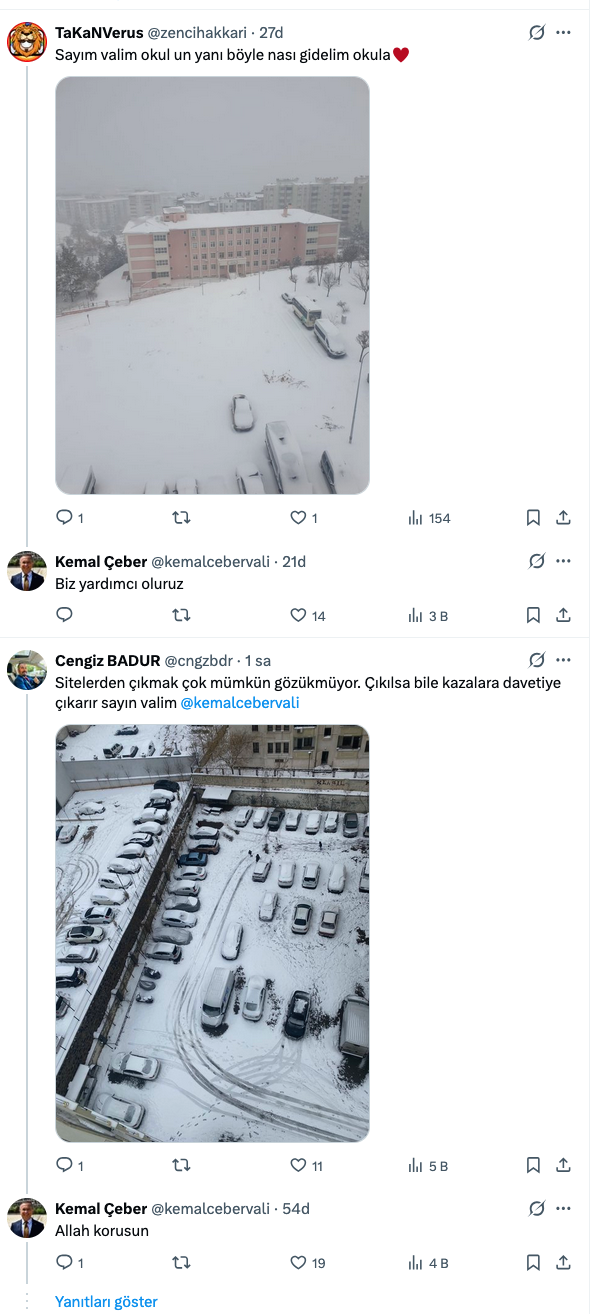Reply to TaKaNVerus's school snow tweet
Screen dimensions: 606x1314
point(64,518)
